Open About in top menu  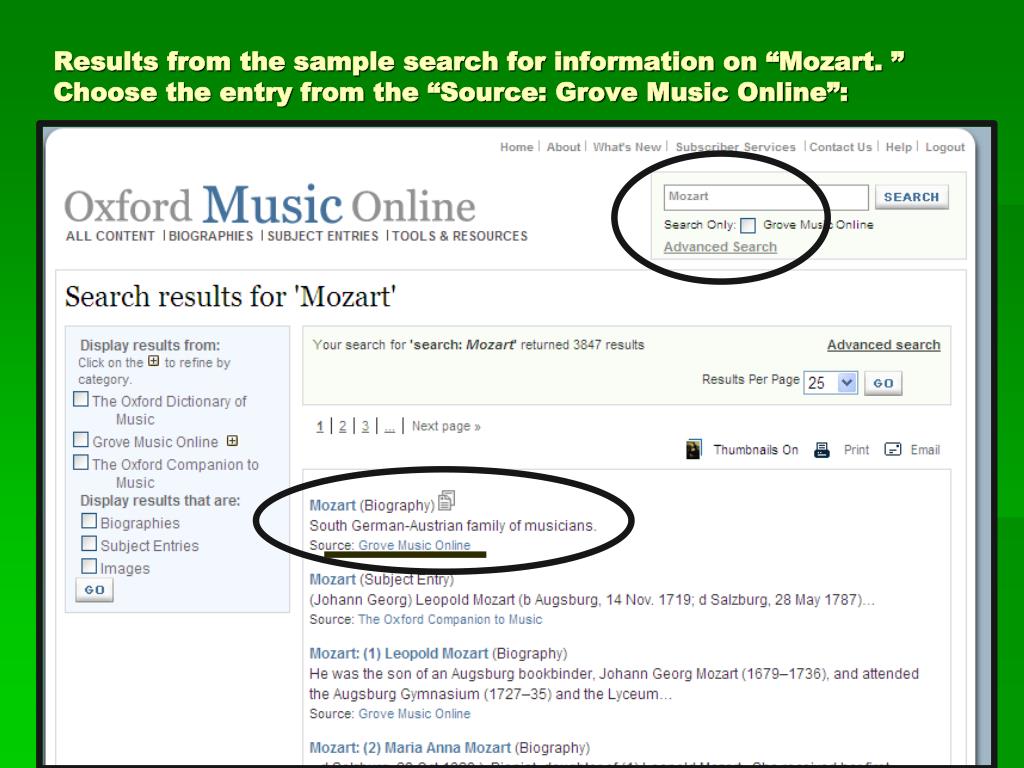(x=563, y=147)
